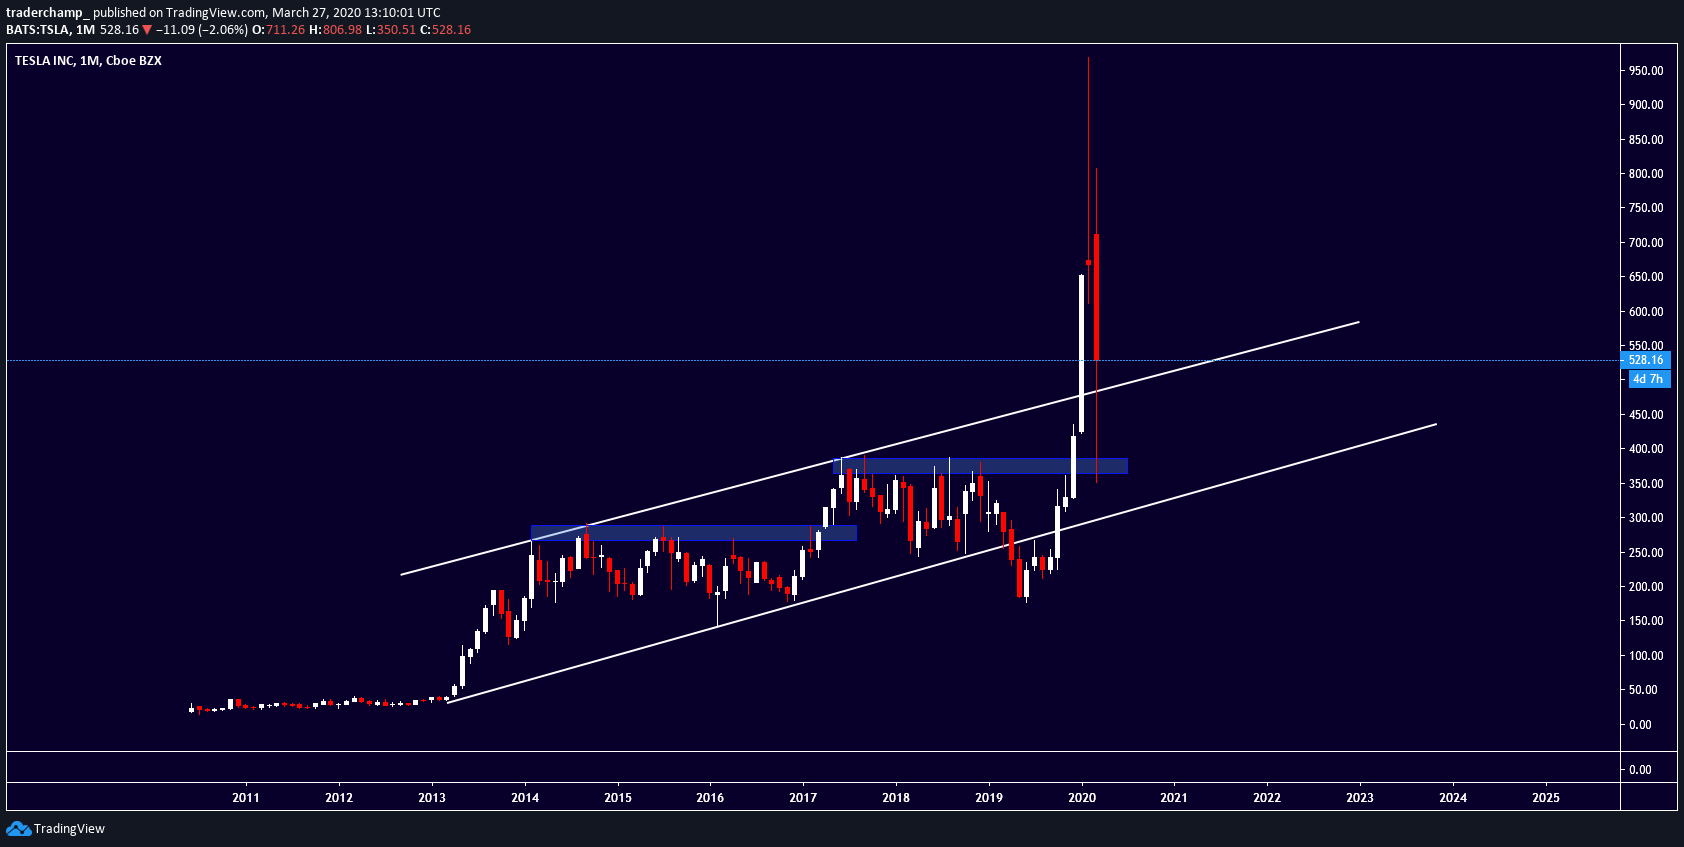The width and height of the screenshot is (1684, 847).
Task: Click the 50.00 price axis label
Action: [1643, 690]
